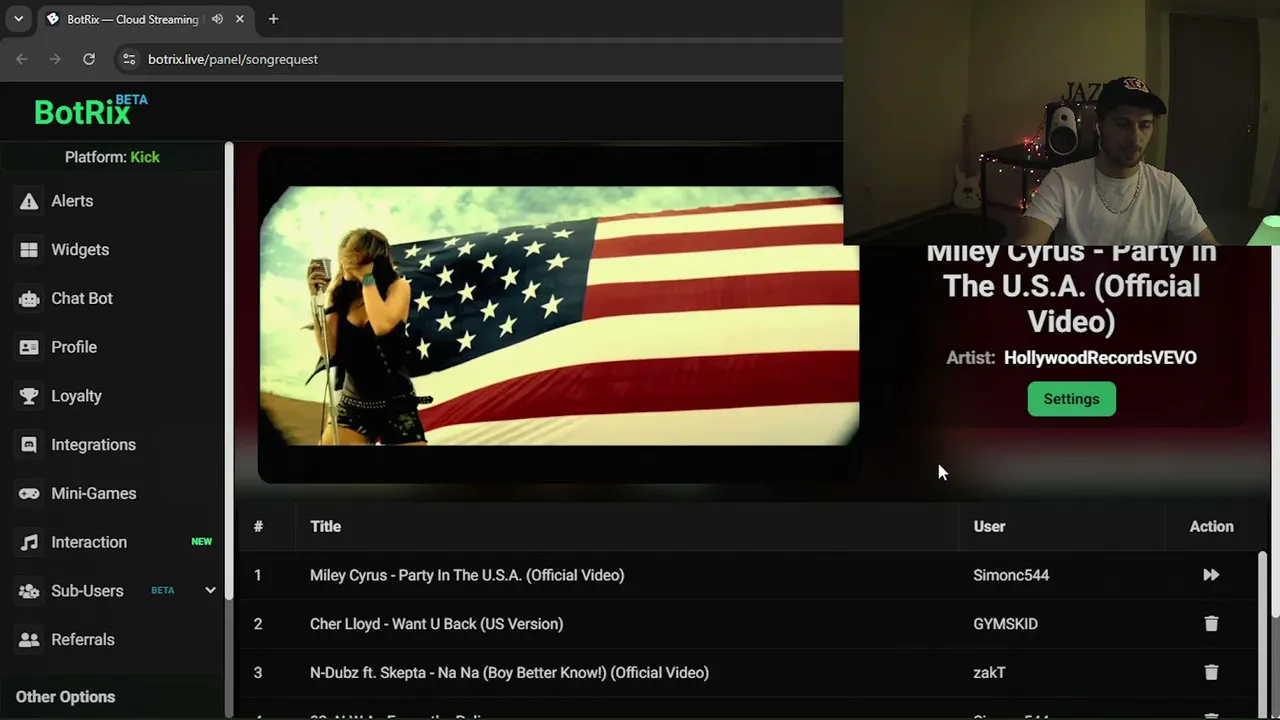Reload the botrix.live page
The width and height of the screenshot is (1280, 720).
89,59
